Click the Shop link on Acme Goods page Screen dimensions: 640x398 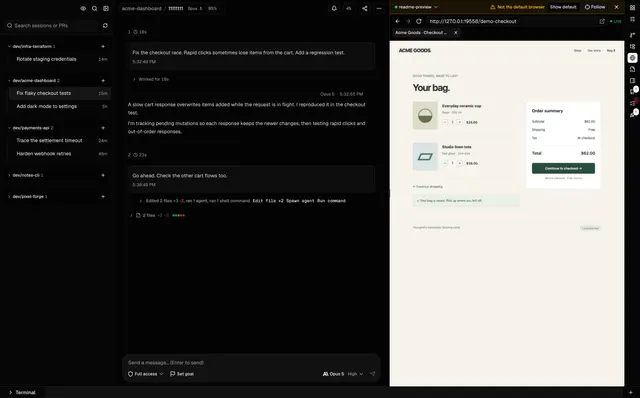coord(578,51)
